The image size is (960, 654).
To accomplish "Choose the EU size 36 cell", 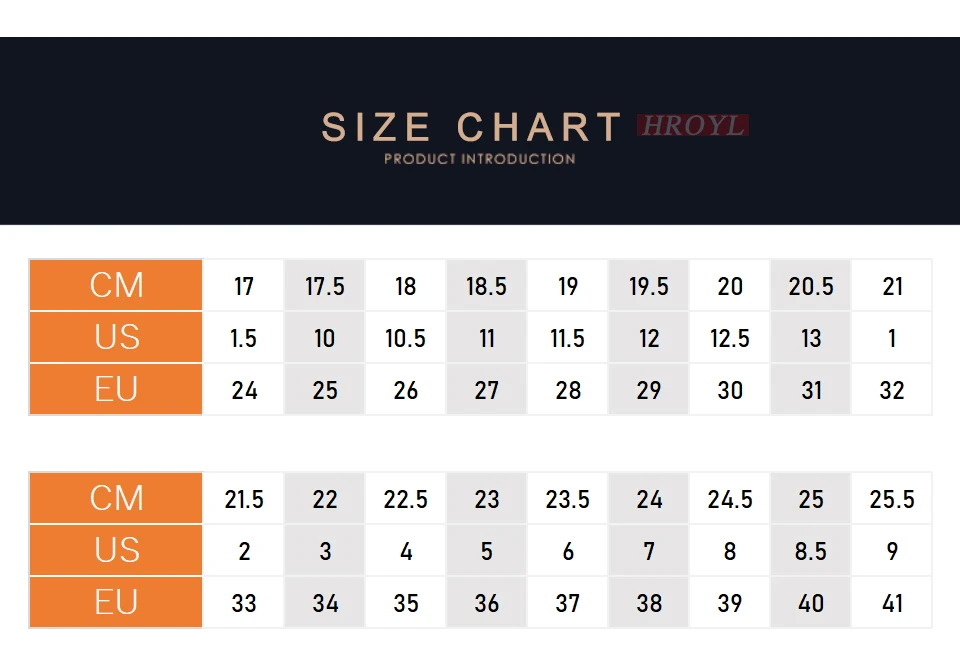I will point(486,603).
